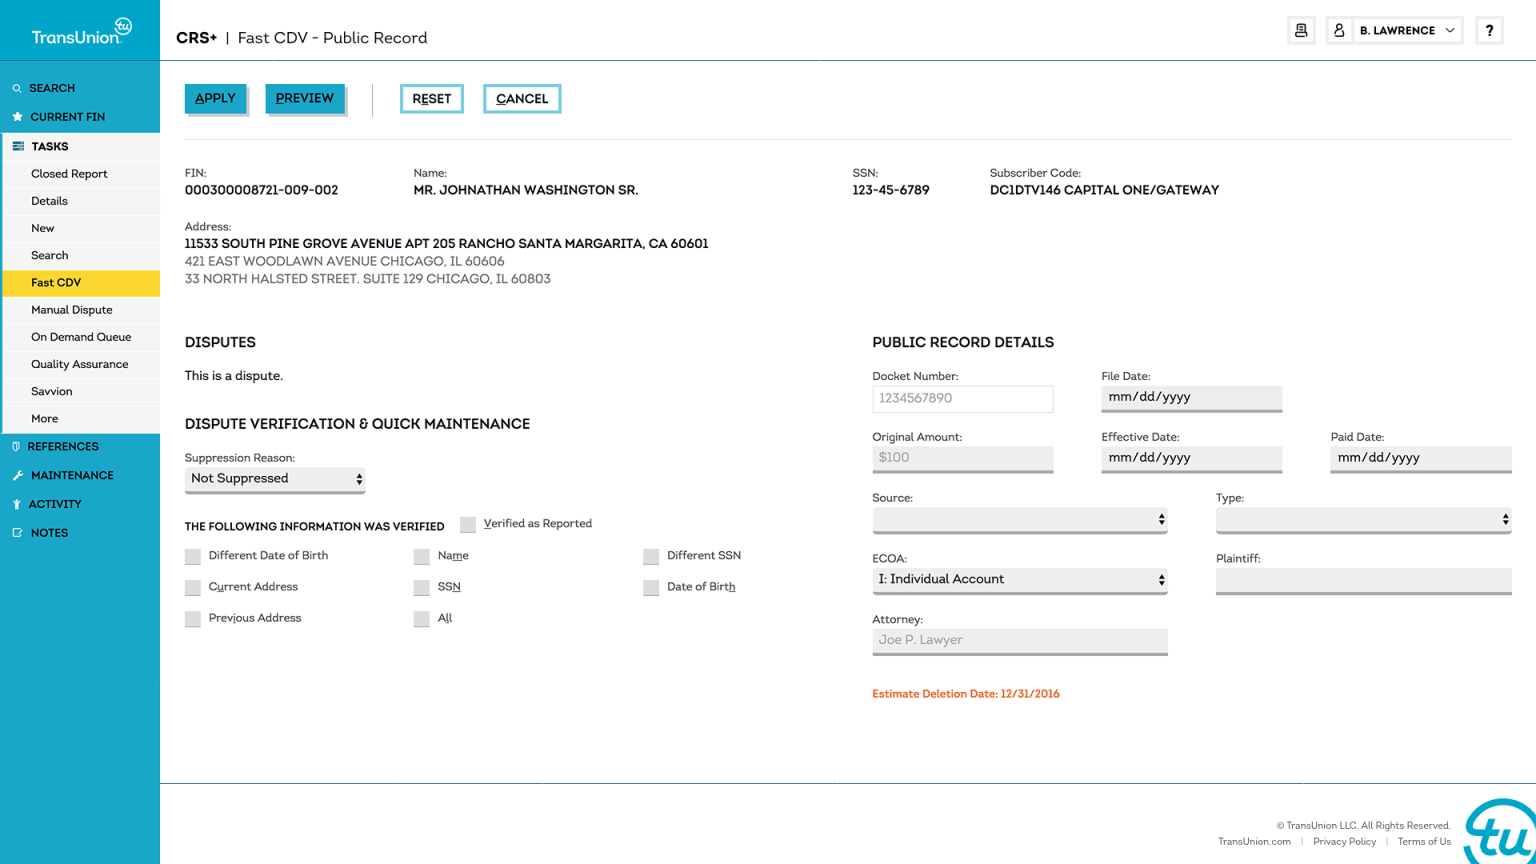Follow the Privacy Policy footer link
This screenshot has width=1536, height=864.
coord(1344,842)
